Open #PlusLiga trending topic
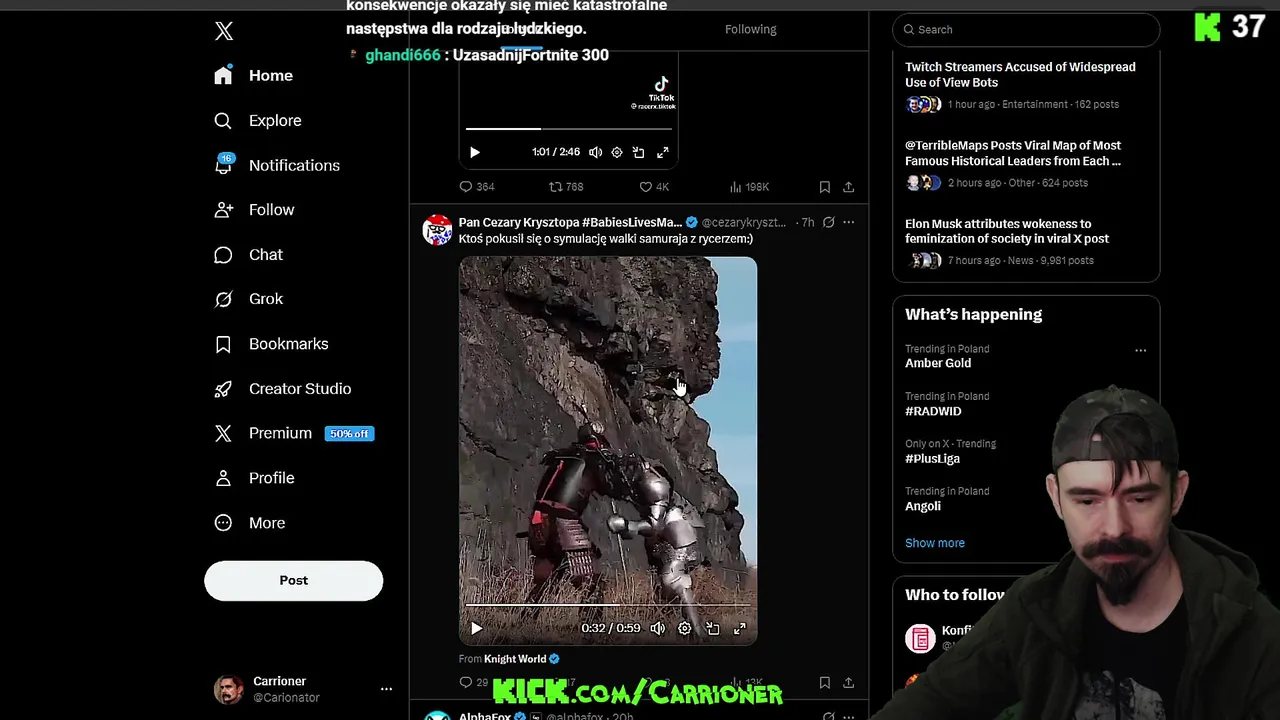The width and height of the screenshot is (1280, 720). point(932,458)
